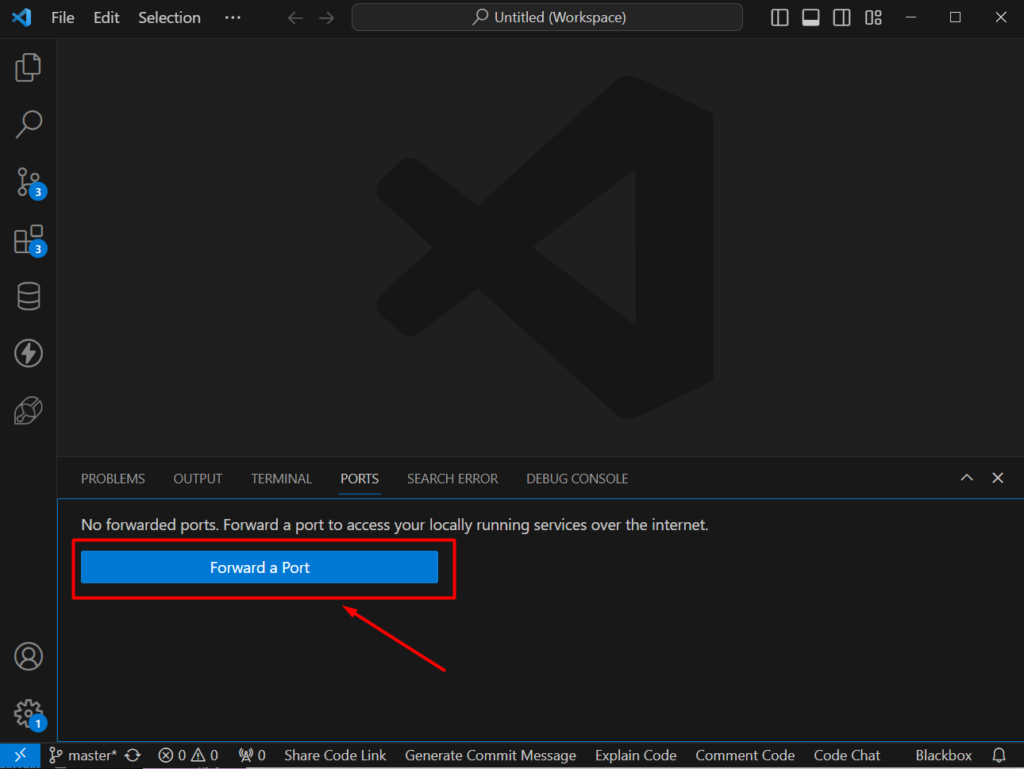This screenshot has height=769, width=1024.
Task: Open the File menu
Action: pos(63,18)
